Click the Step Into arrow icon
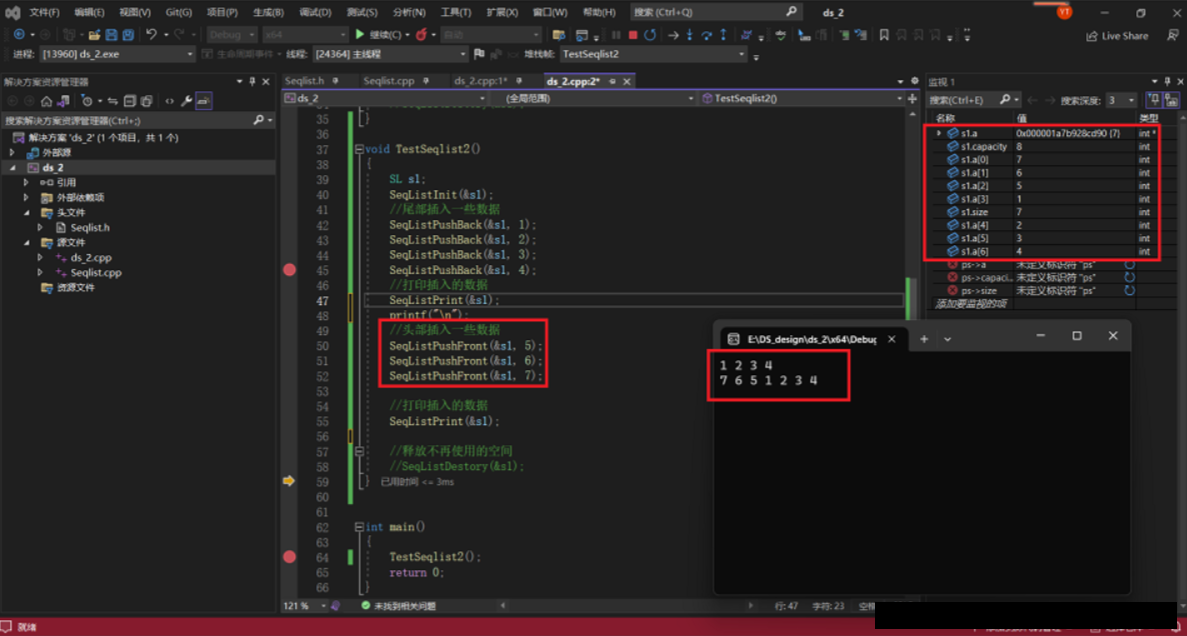Image resolution: width=1187 pixels, height=636 pixels. pyautogui.click(x=690, y=35)
